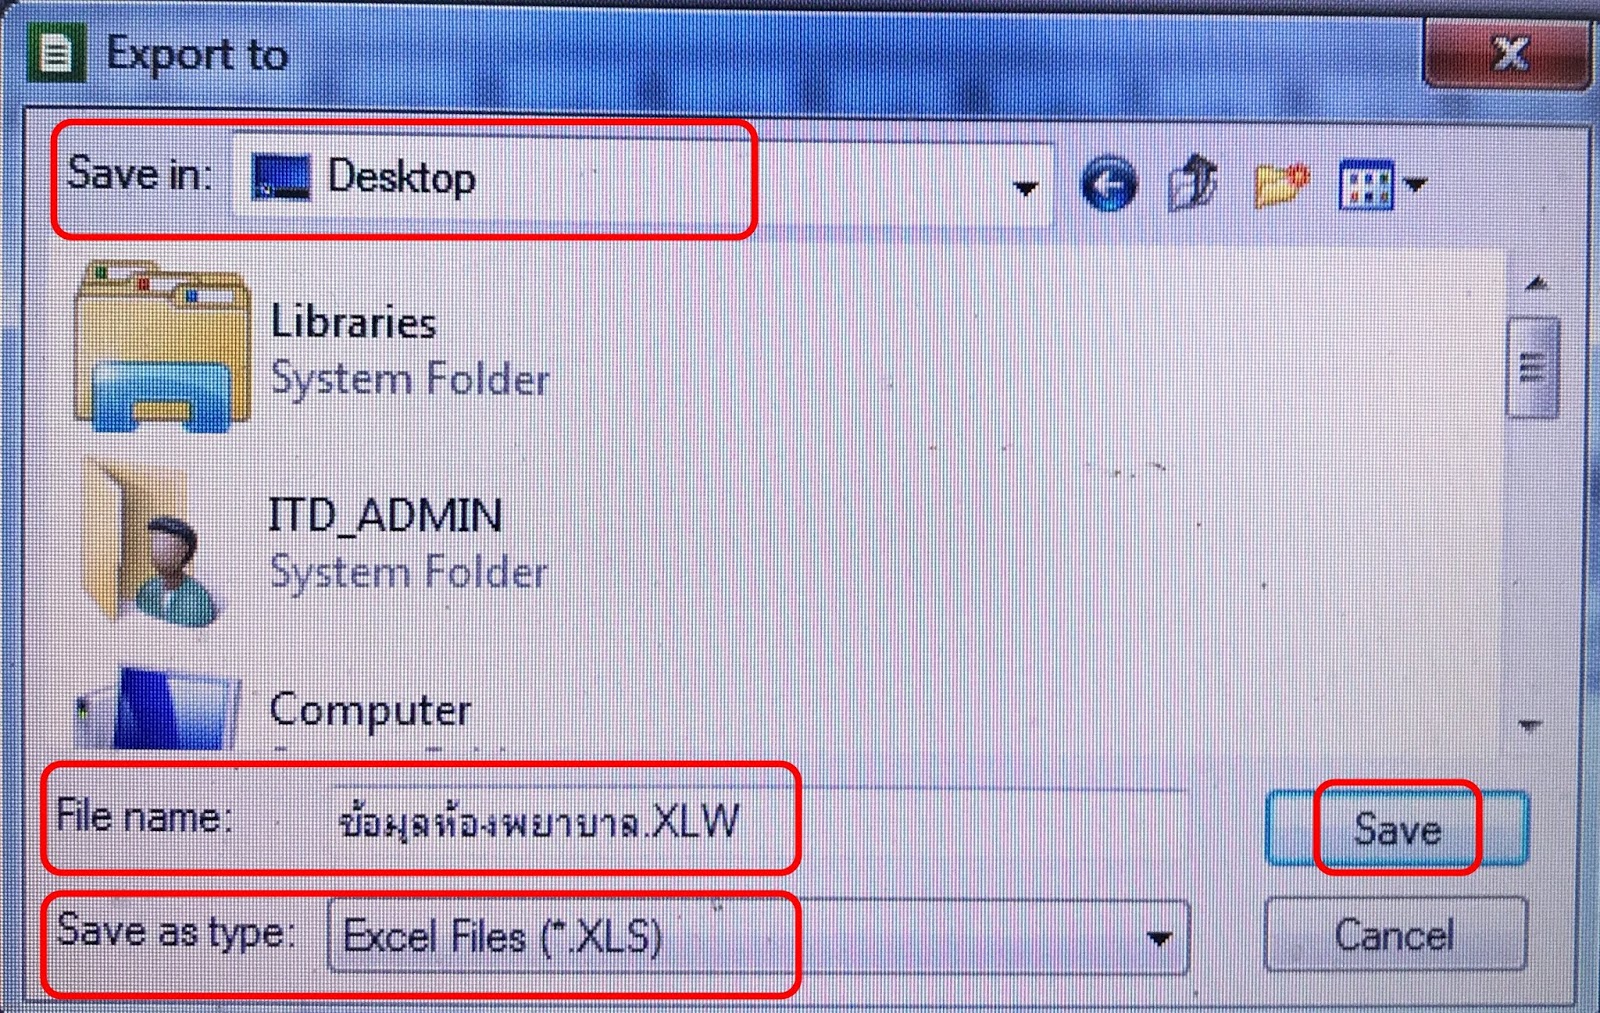This screenshot has height=1013, width=1600.
Task: Click inside the File name field
Action: pos(760,822)
